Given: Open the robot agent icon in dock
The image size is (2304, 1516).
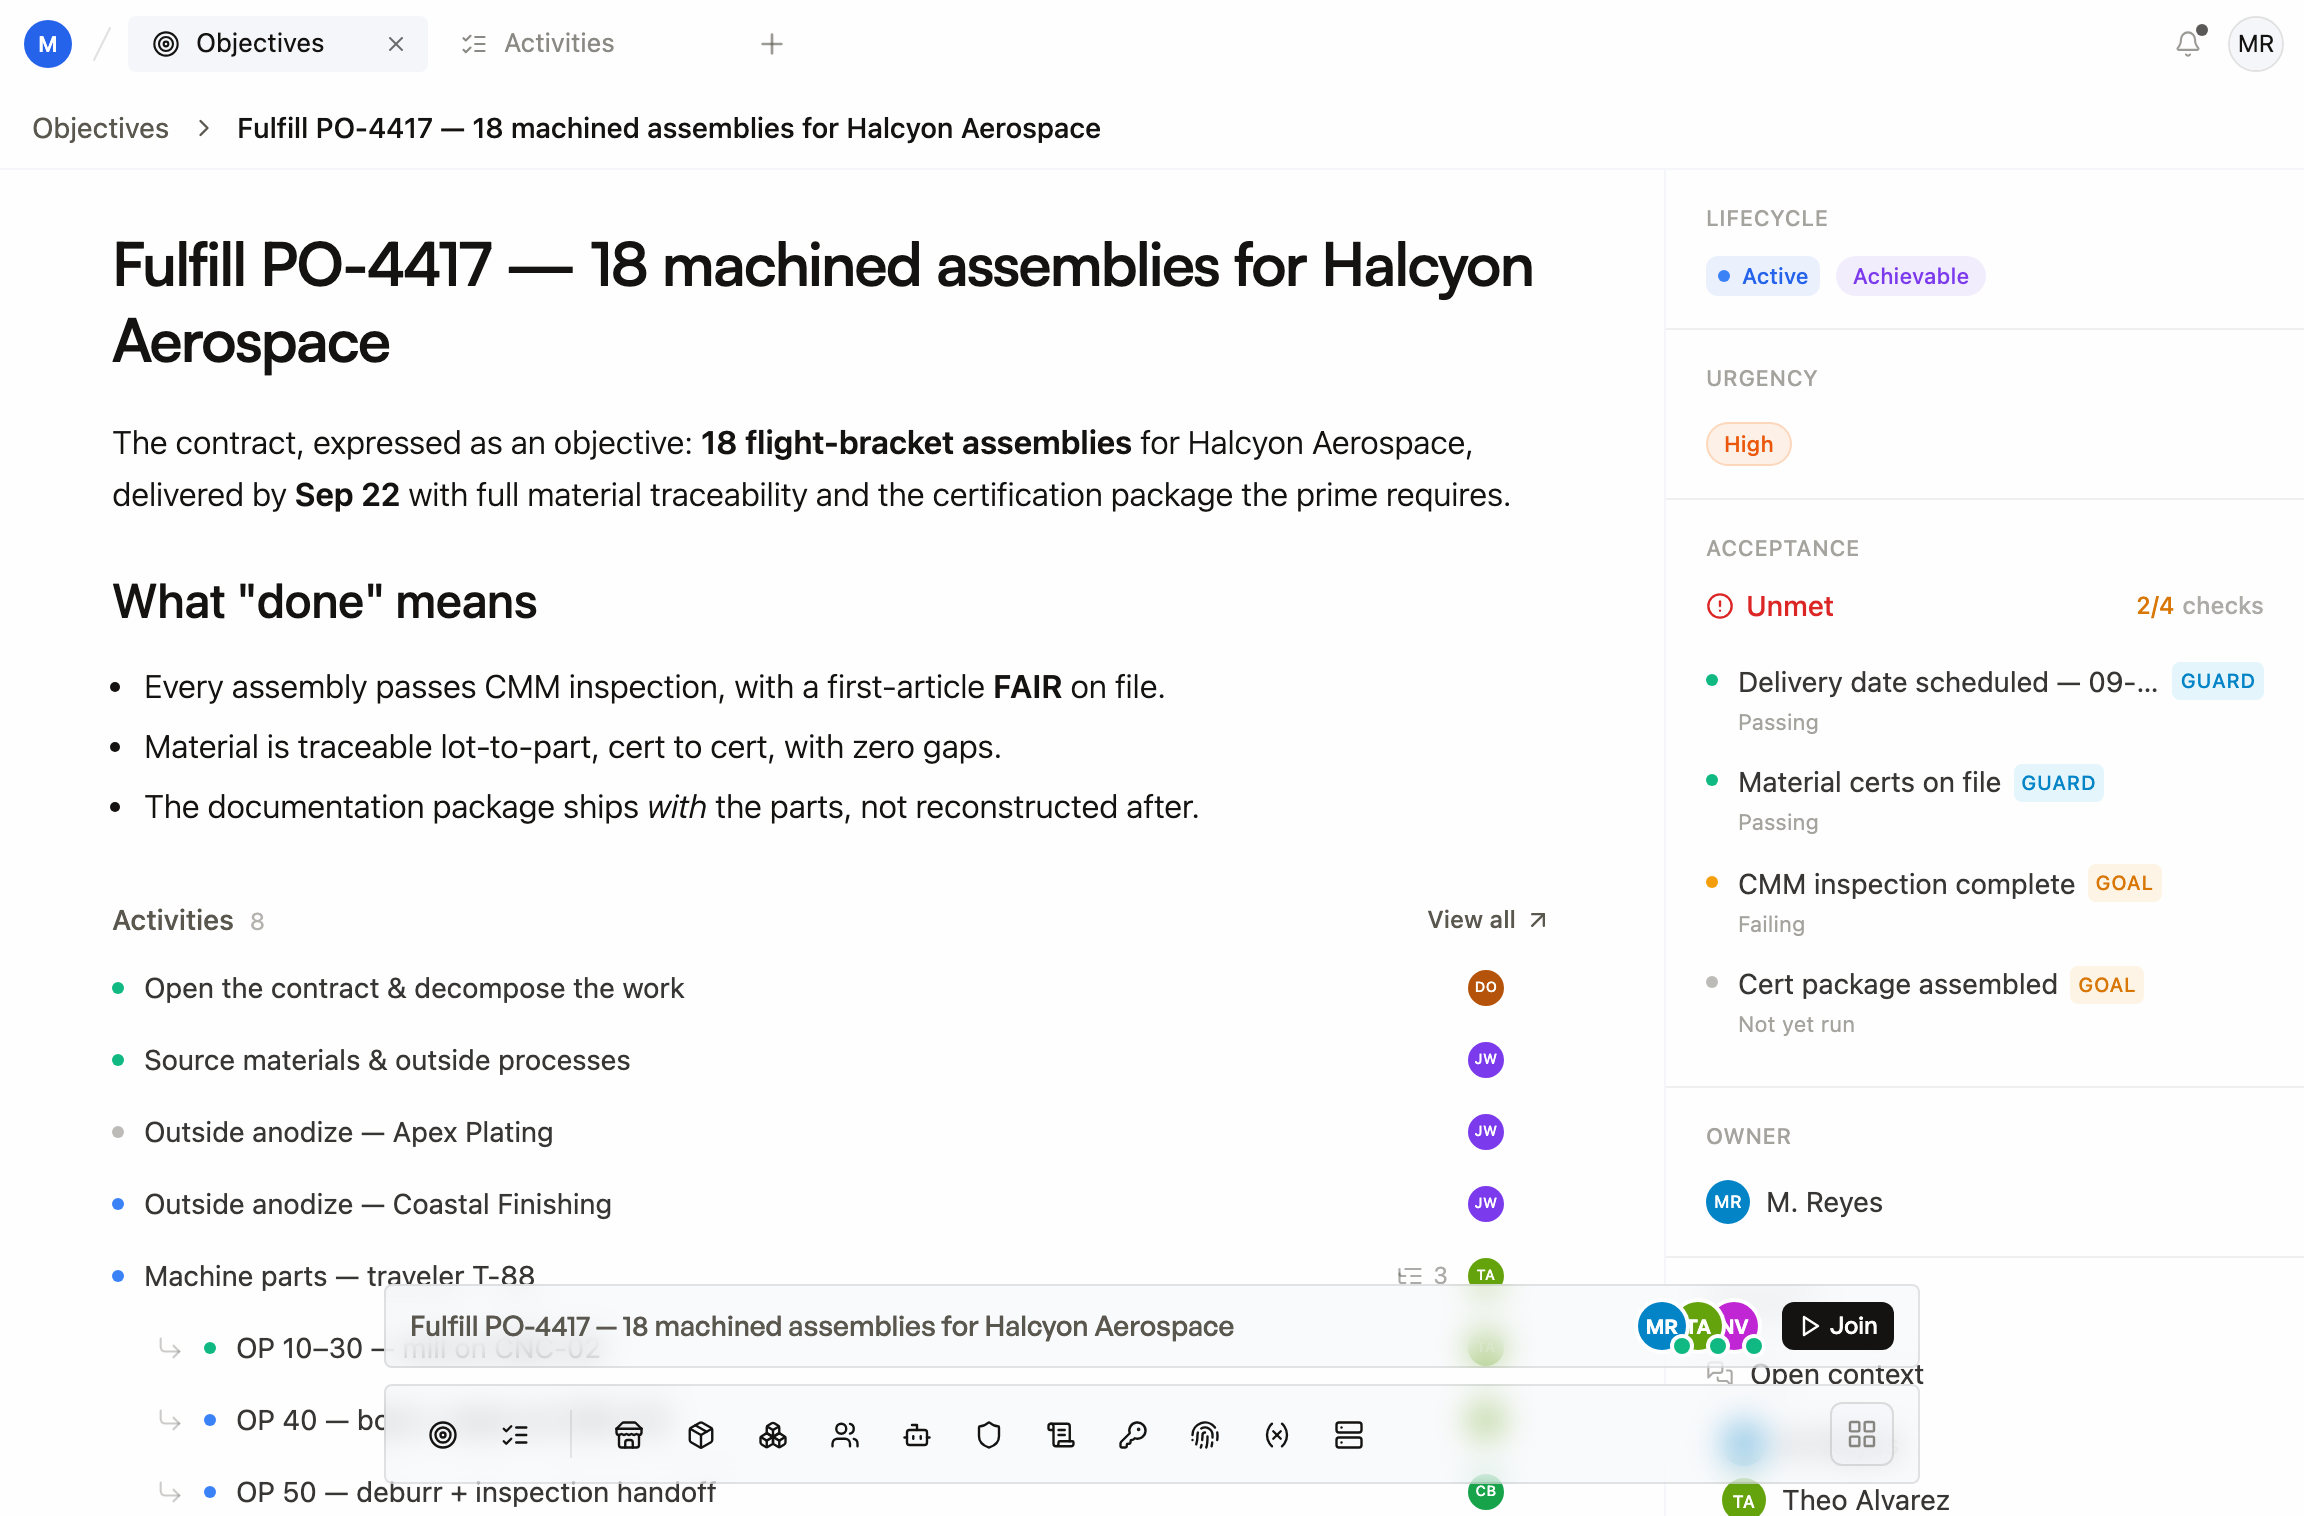Looking at the screenshot, I should point(917,1436).
